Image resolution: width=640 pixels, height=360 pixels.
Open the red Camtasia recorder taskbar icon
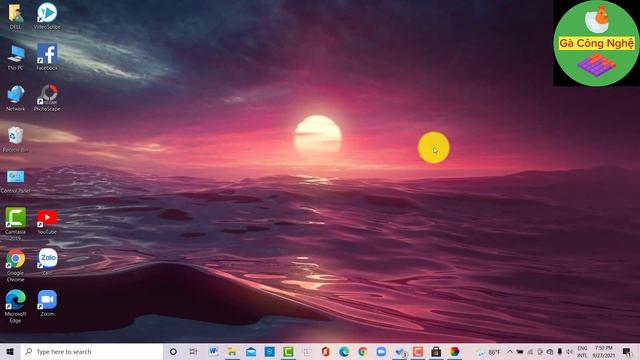pos(418,351)
